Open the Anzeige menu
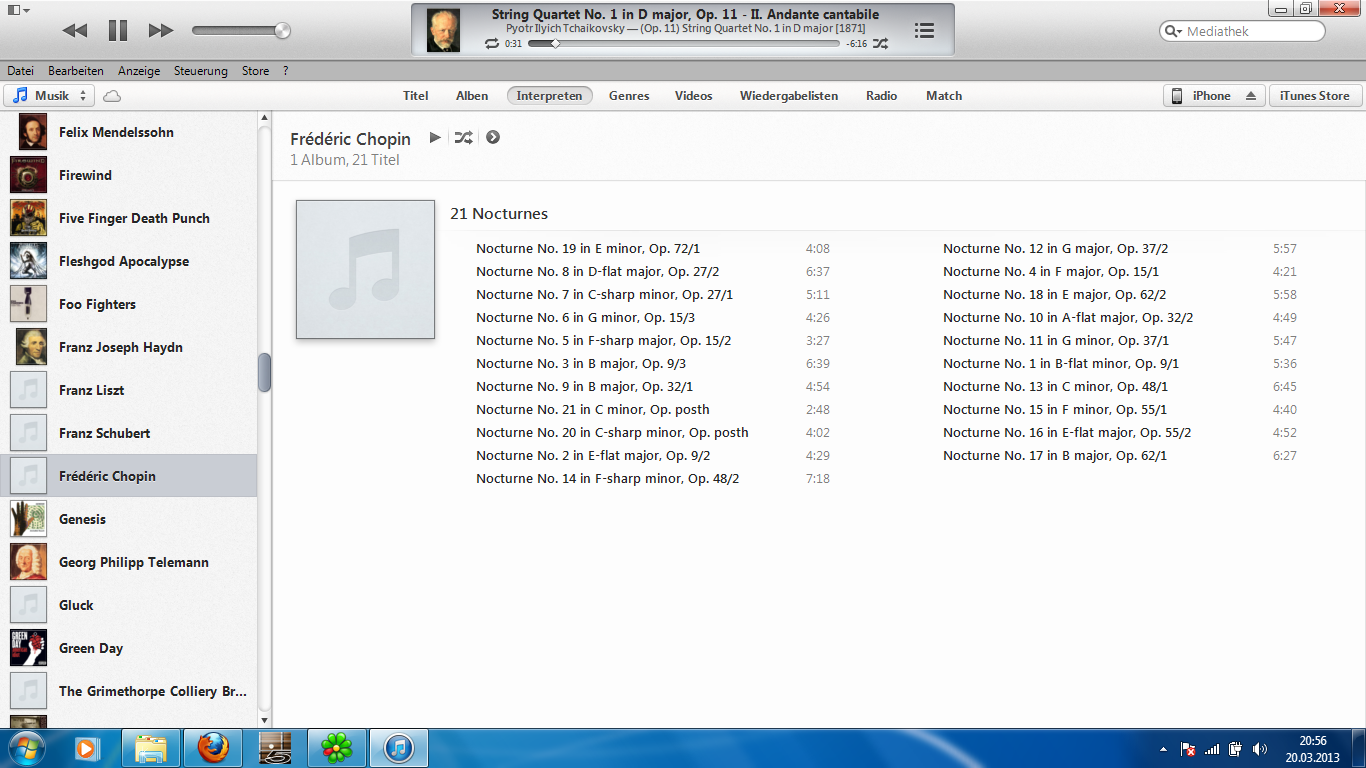Screen dimensions: 1366x768 pyautogui.click(x=139, y=71)
